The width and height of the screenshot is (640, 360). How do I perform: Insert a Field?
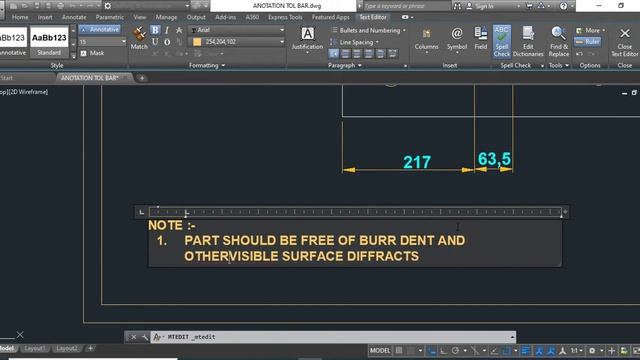pos(480,39)
